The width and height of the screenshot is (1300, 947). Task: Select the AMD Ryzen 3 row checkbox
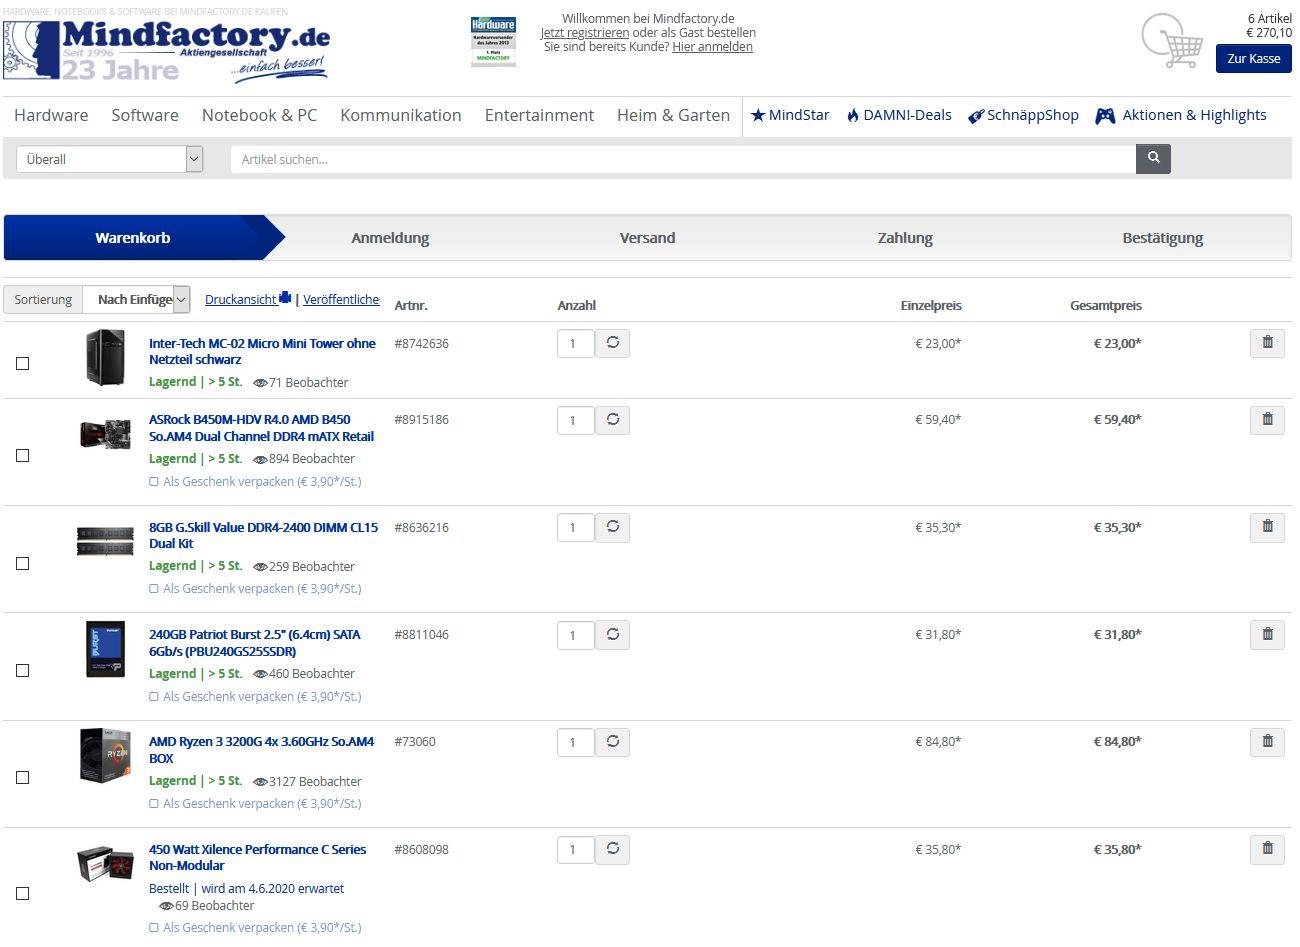pos(23,778)
